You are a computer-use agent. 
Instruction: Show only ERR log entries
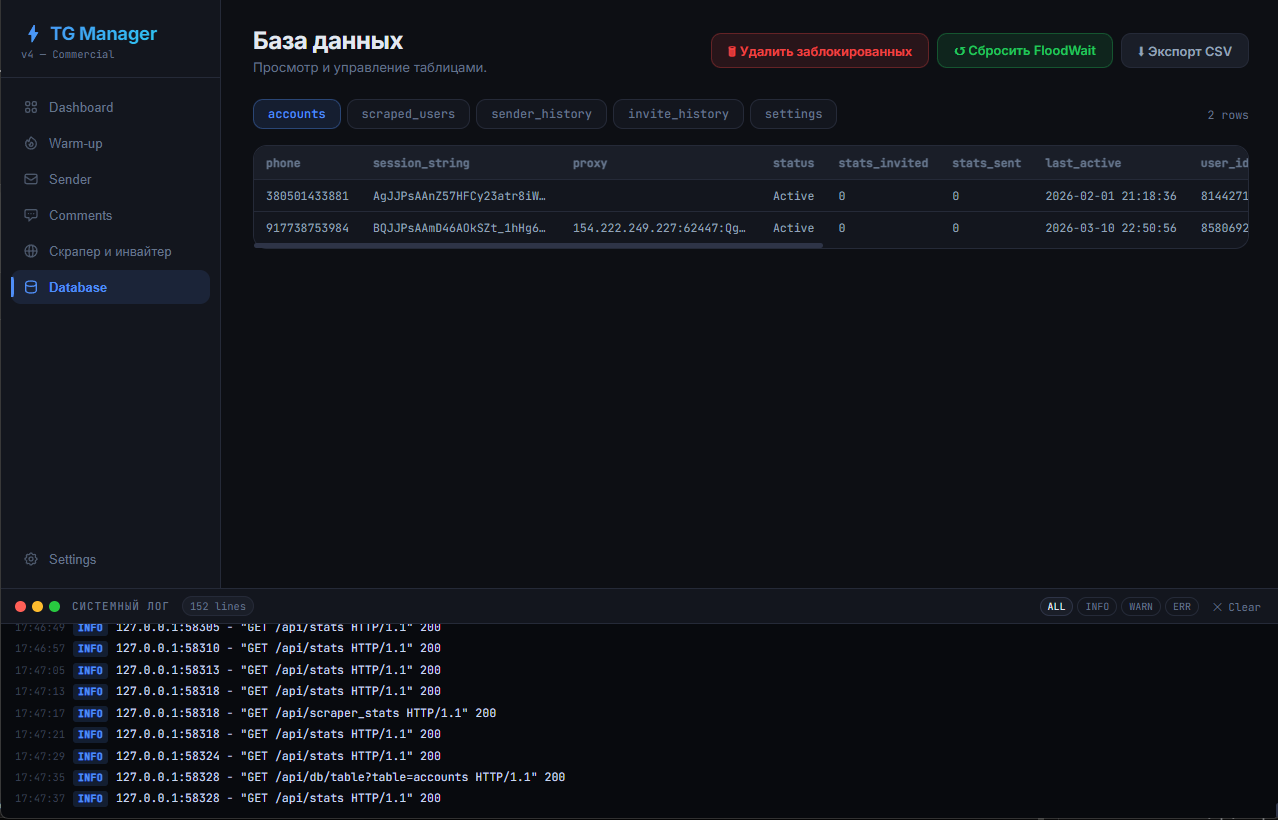[x=1181, y=606]
